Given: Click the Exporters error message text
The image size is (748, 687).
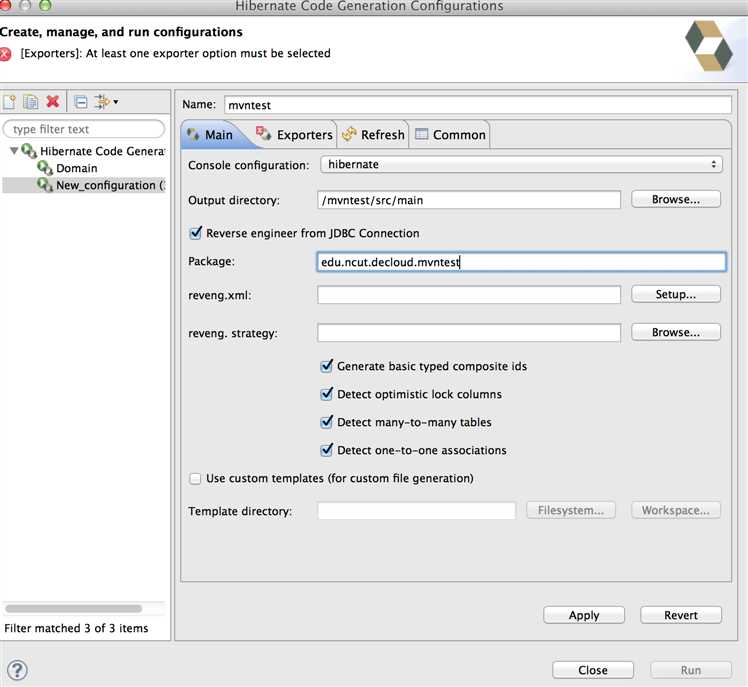Looking at the screenshot, I should click(175, 53).
